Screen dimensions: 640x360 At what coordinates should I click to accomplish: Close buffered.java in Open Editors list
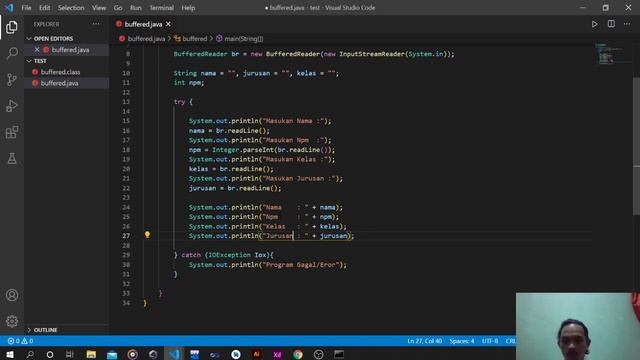click(37, 49)
